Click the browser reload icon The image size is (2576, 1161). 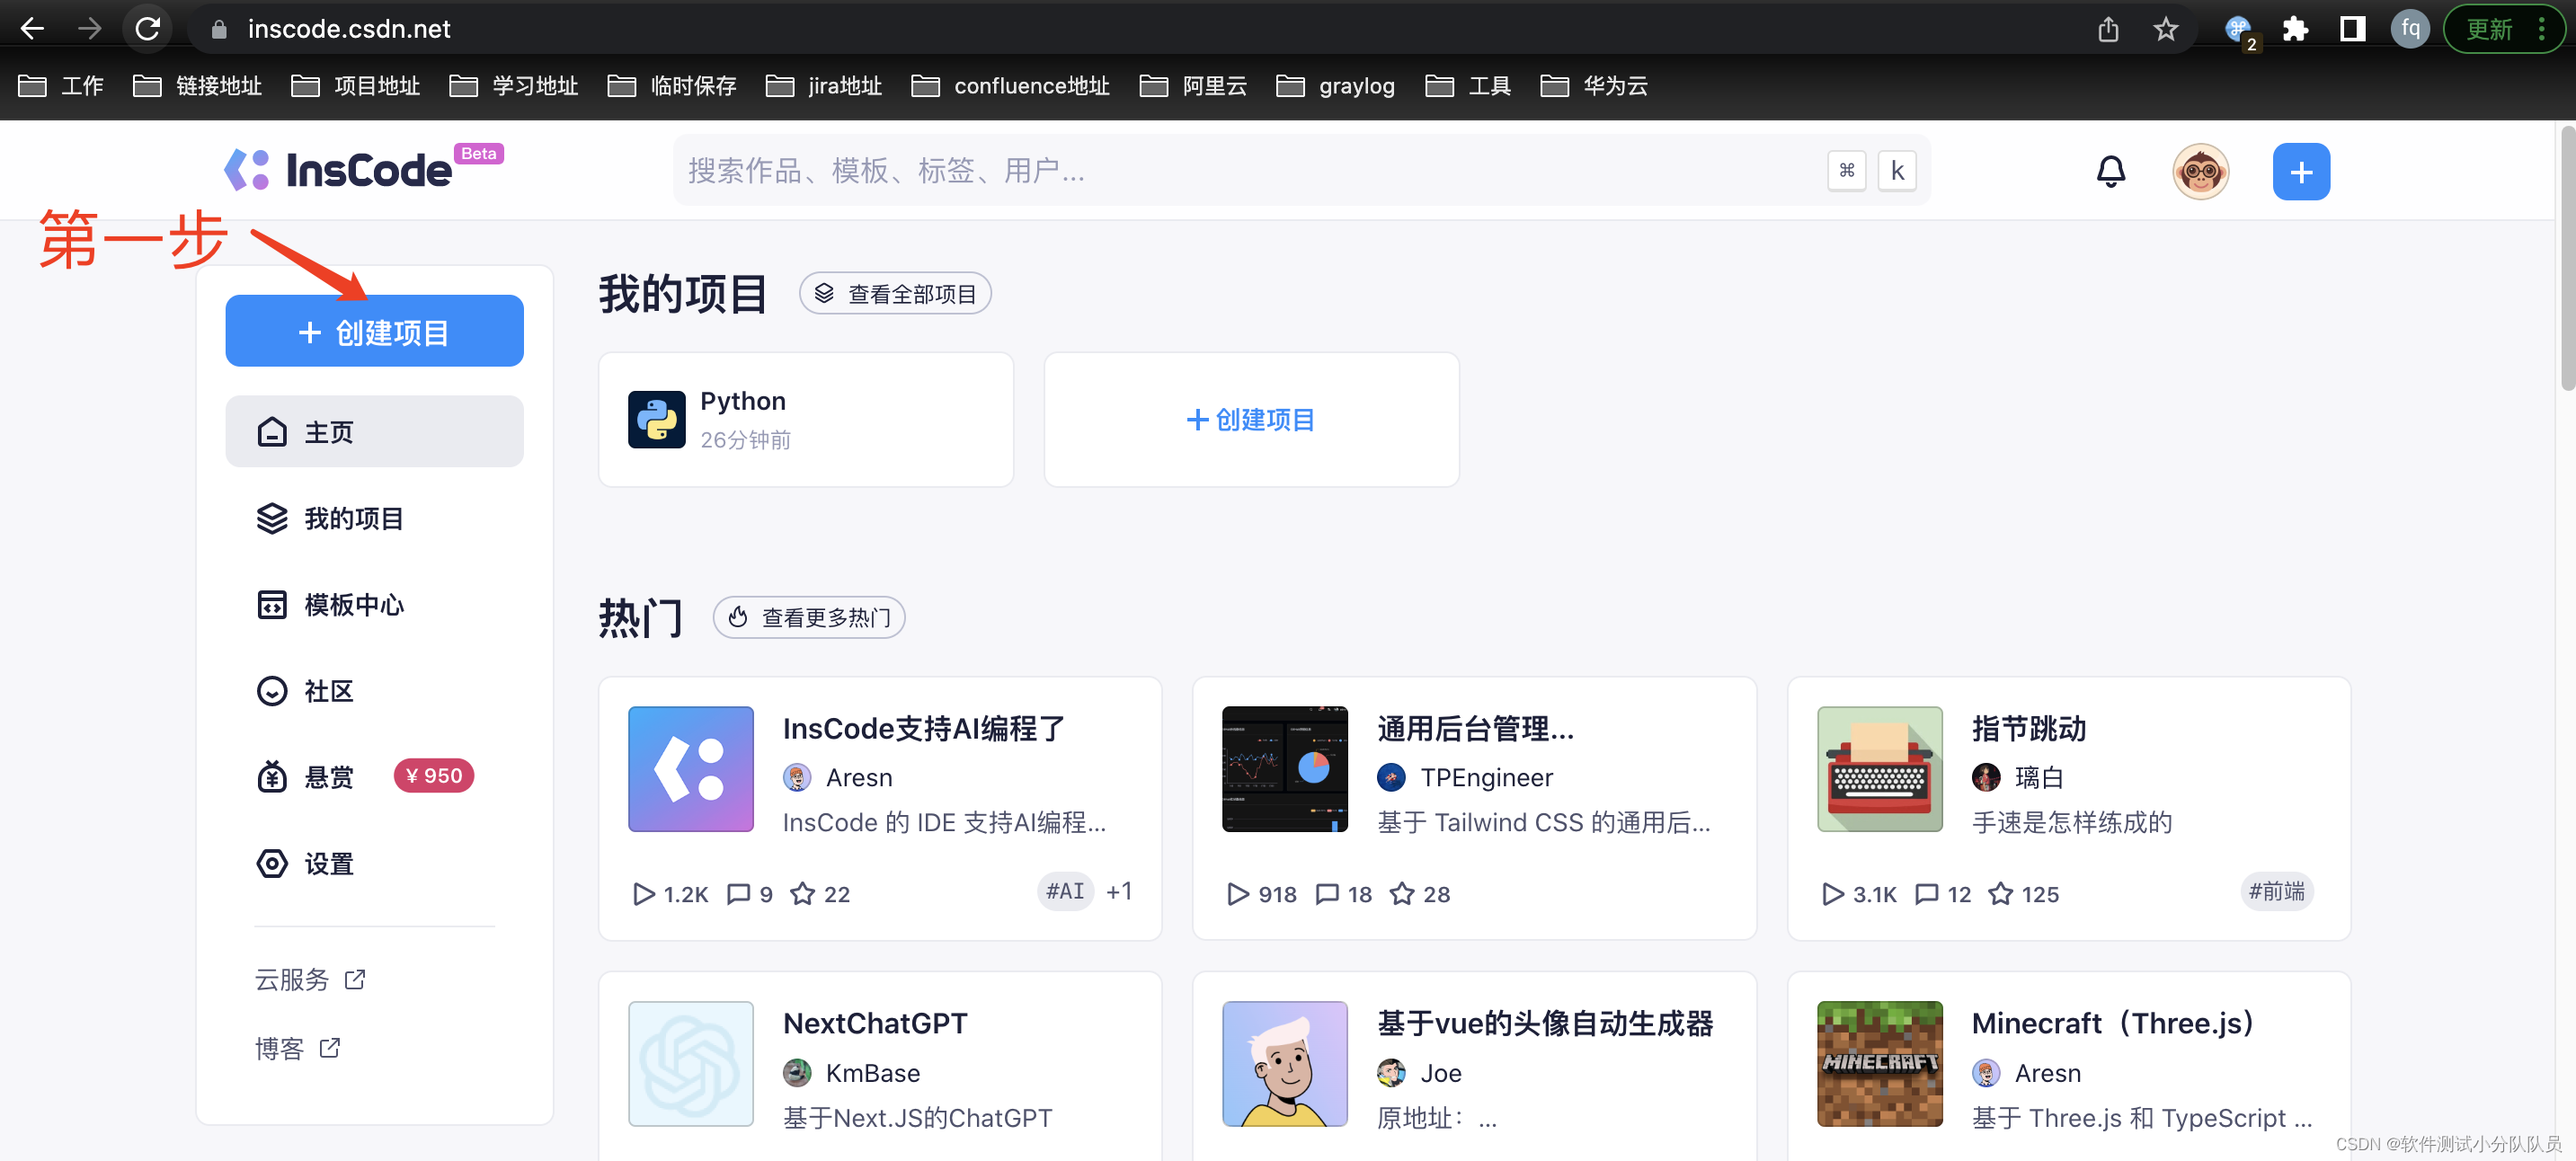[148, 29]
